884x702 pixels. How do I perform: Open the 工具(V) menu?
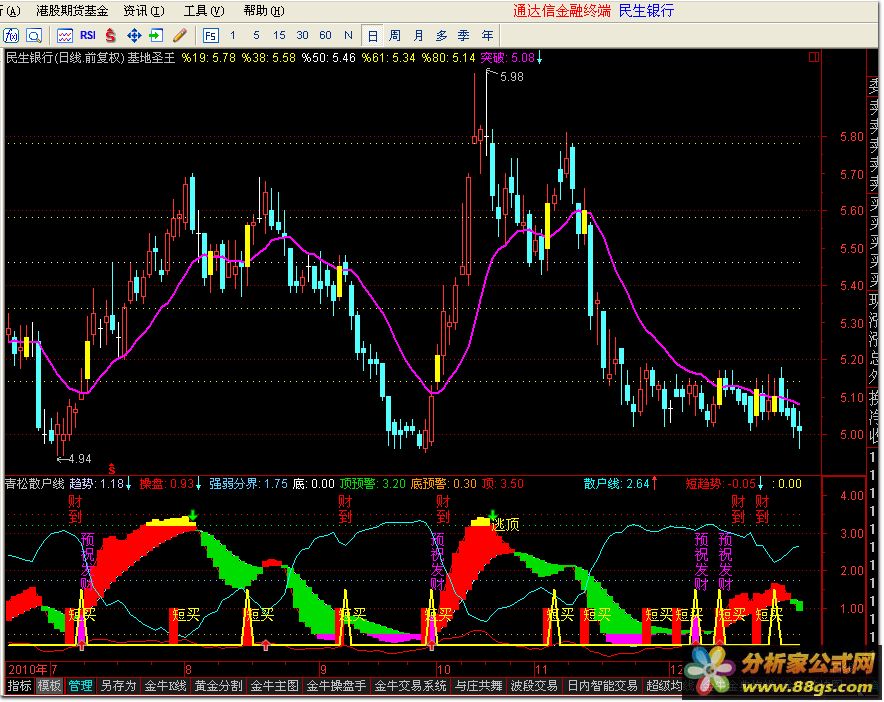coord(204,11)
